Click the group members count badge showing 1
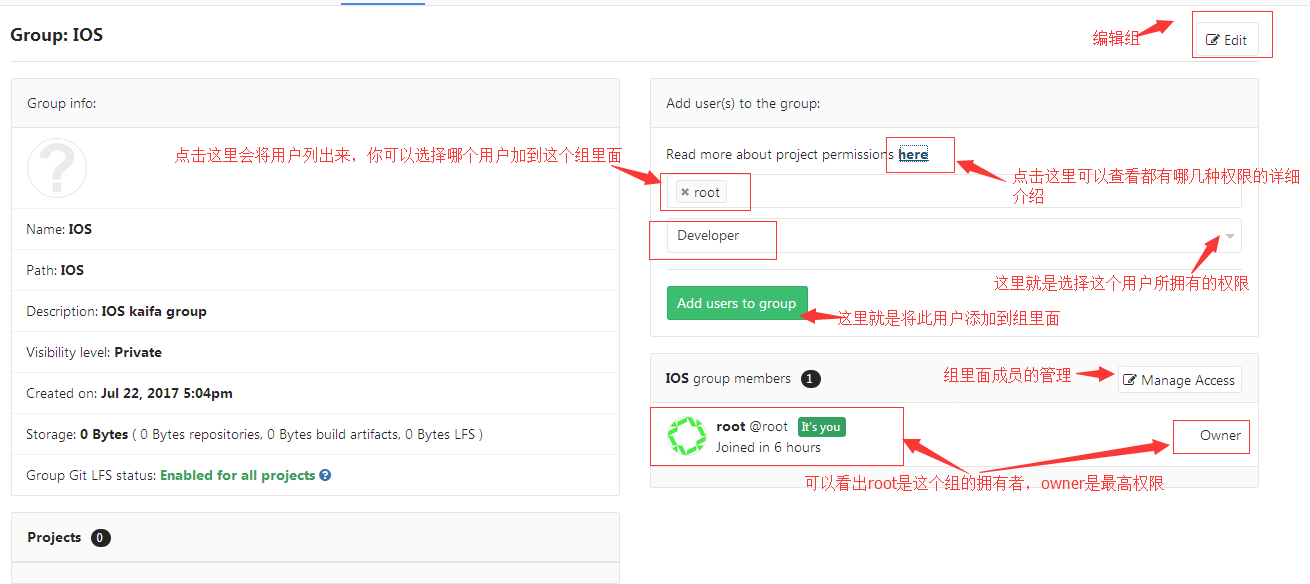The image size is (1310, 584). pyautogui.click(x=811, y=379)
